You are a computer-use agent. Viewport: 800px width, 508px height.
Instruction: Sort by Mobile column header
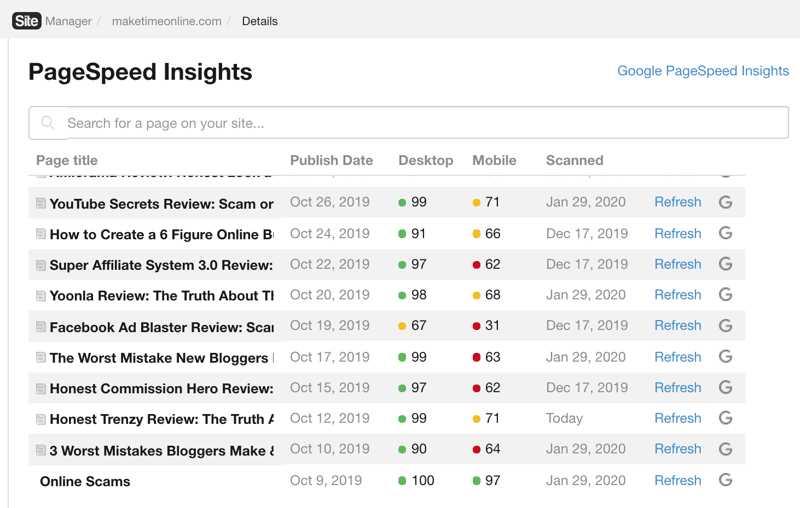(494, 160)
